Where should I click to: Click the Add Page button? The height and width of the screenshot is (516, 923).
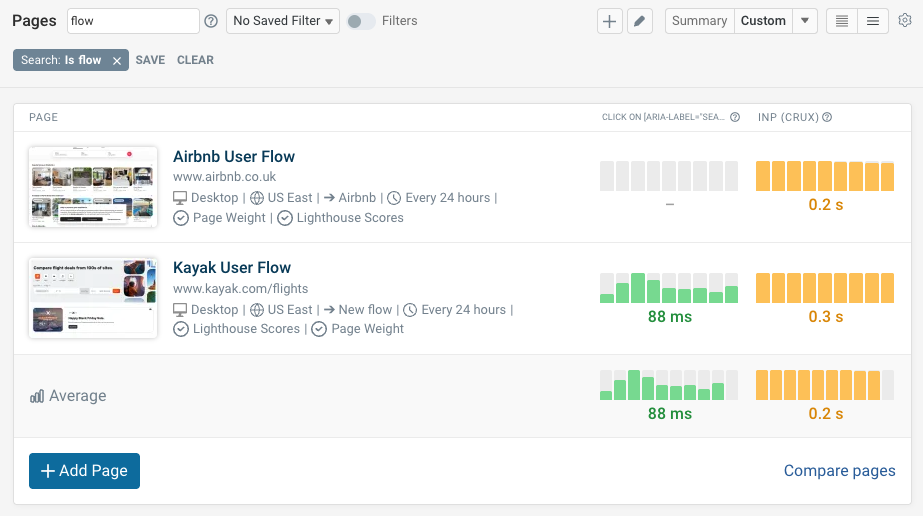coord(84,471)
